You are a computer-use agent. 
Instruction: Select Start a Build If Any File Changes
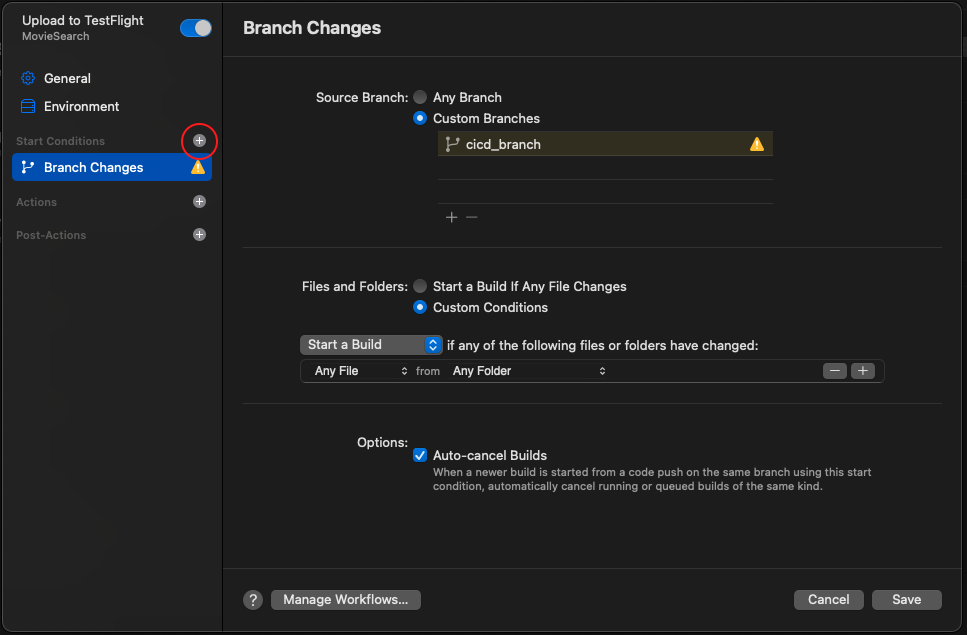click(x=420, y=287)
